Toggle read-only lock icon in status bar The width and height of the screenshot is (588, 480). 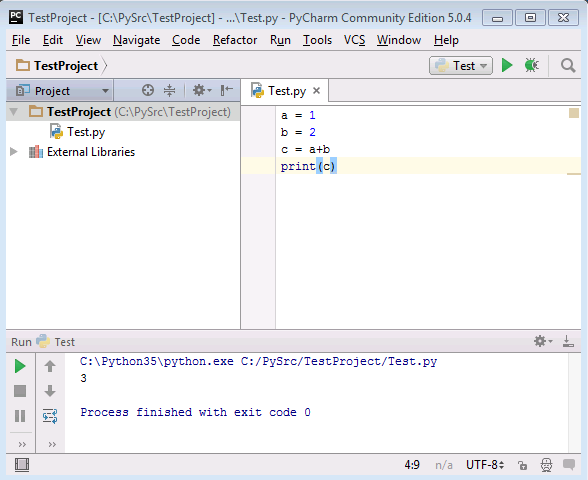[x=522, y=465]
